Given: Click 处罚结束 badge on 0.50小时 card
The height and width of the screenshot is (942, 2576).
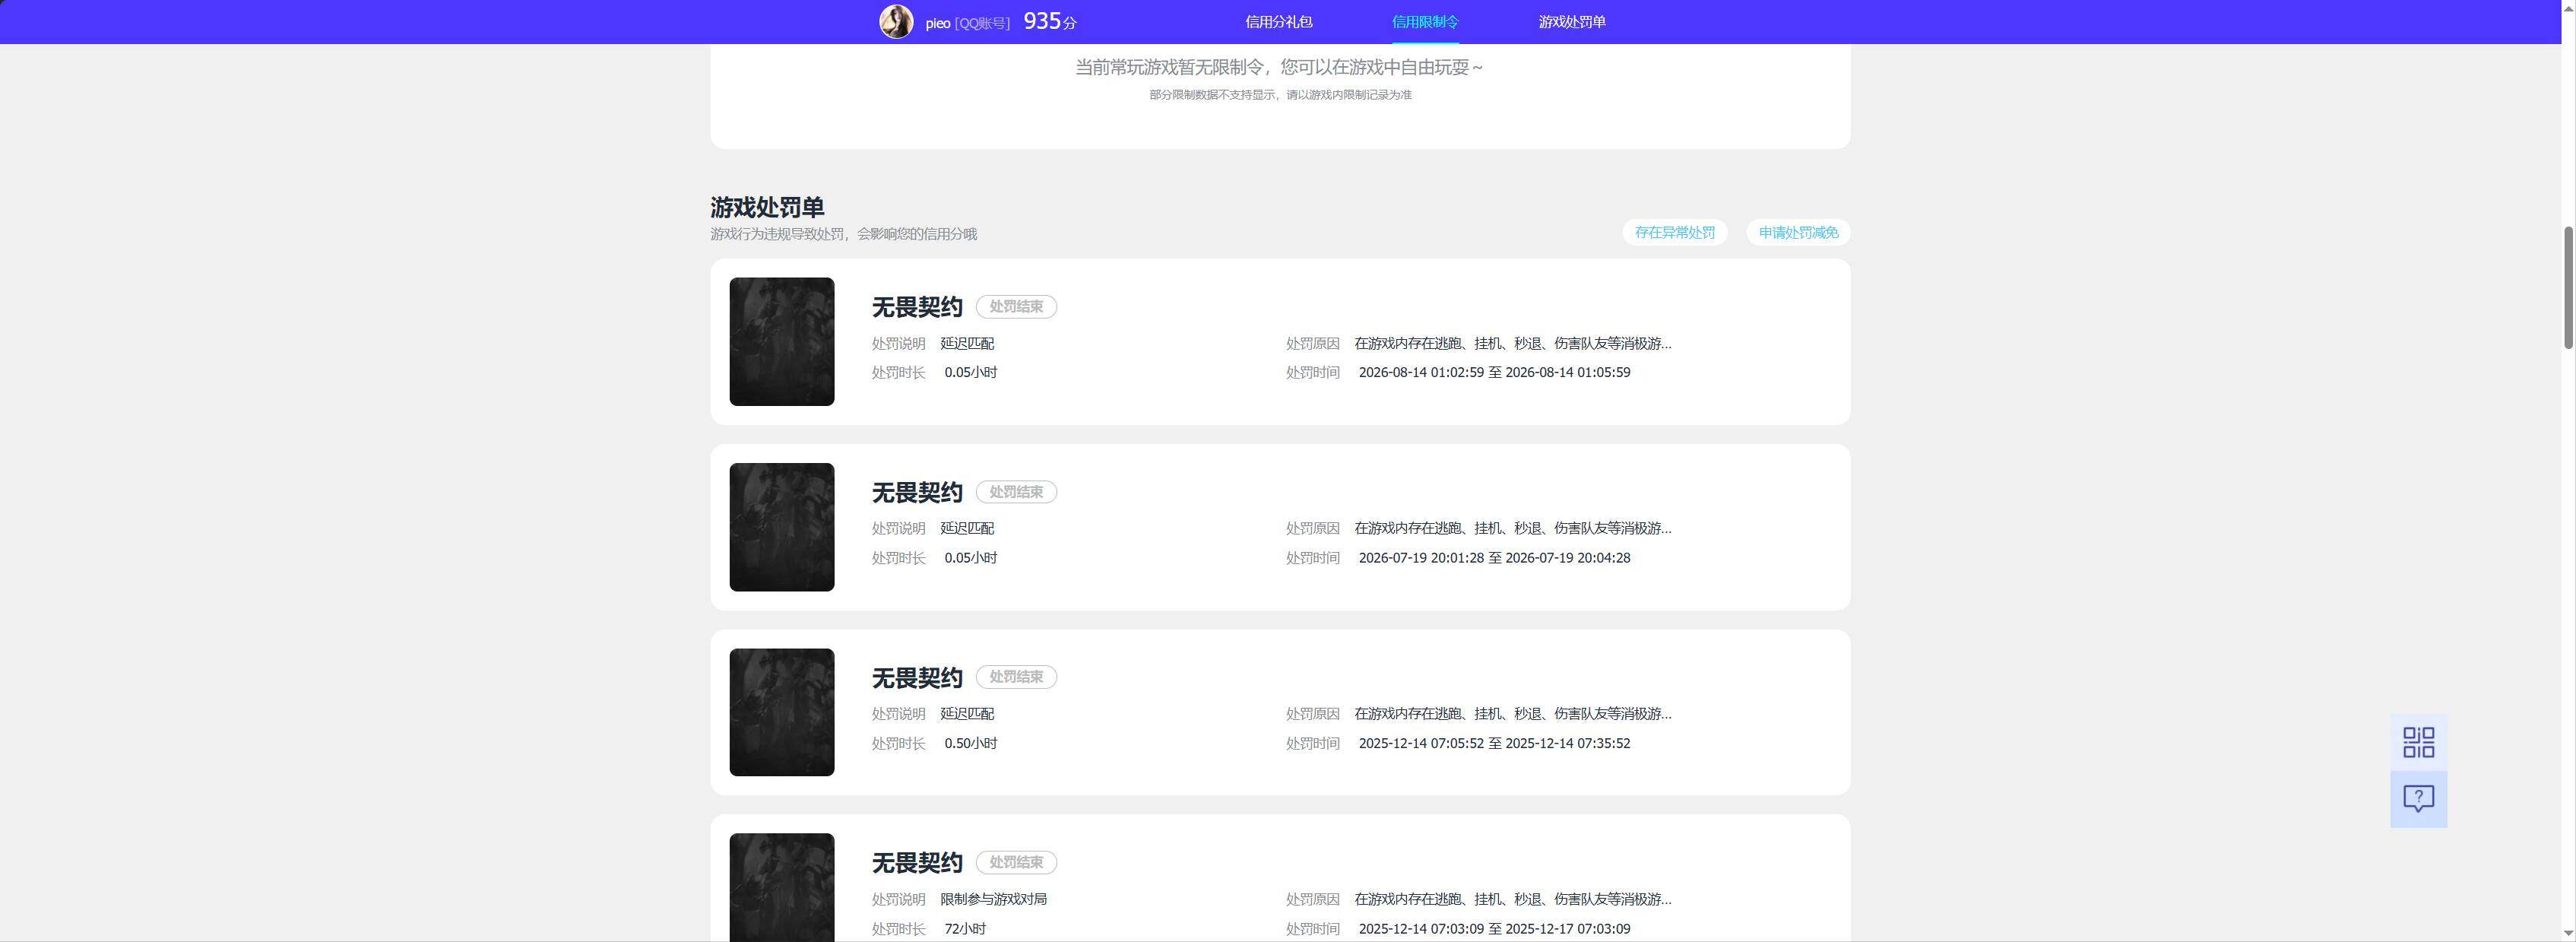Looking at the screenshot, I should point(1016,677).
